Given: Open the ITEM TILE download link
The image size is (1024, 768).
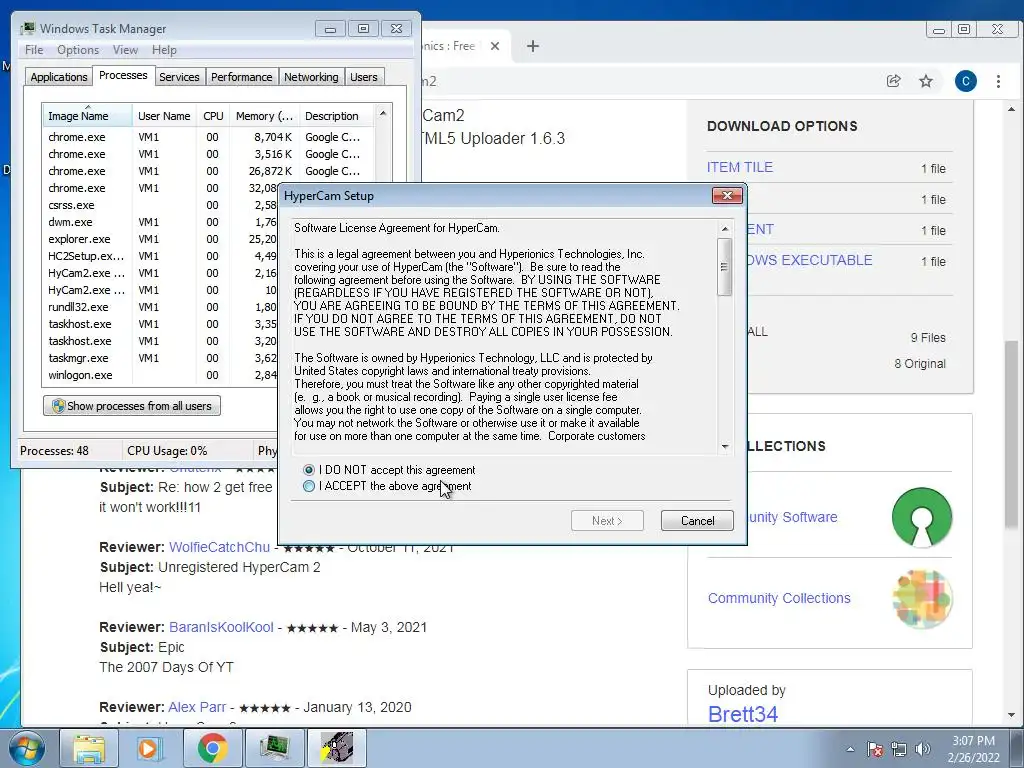Looking at the screenshot, I should click(x=739, y=167).
